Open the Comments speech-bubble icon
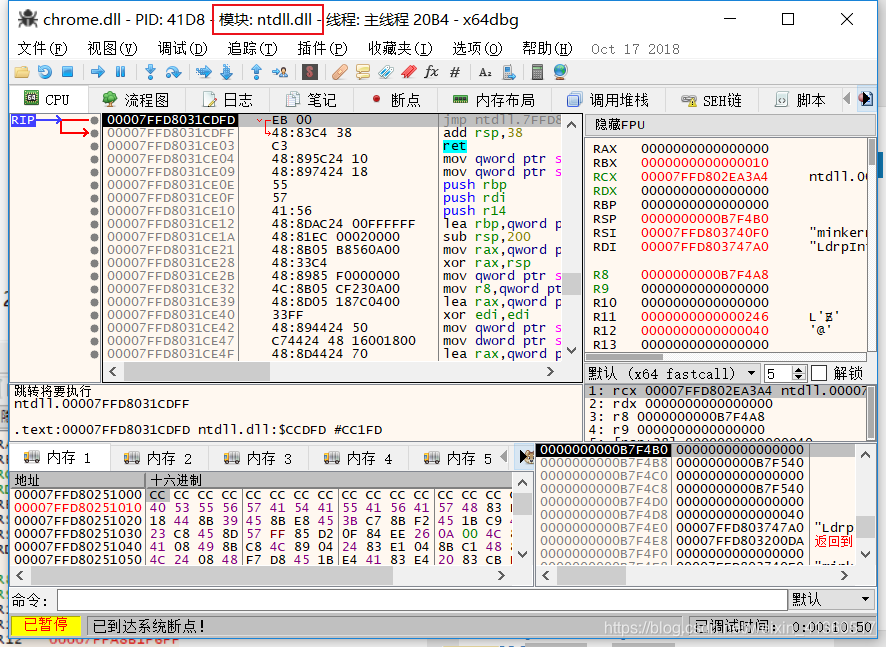Screen dimensions: 886x647 pos(363,72)
